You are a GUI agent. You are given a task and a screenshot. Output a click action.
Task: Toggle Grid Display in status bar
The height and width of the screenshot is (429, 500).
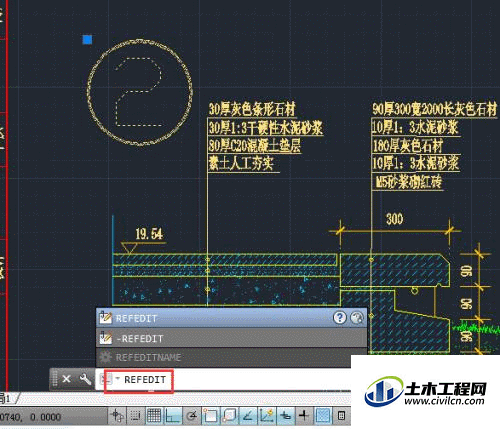point(154,416)
